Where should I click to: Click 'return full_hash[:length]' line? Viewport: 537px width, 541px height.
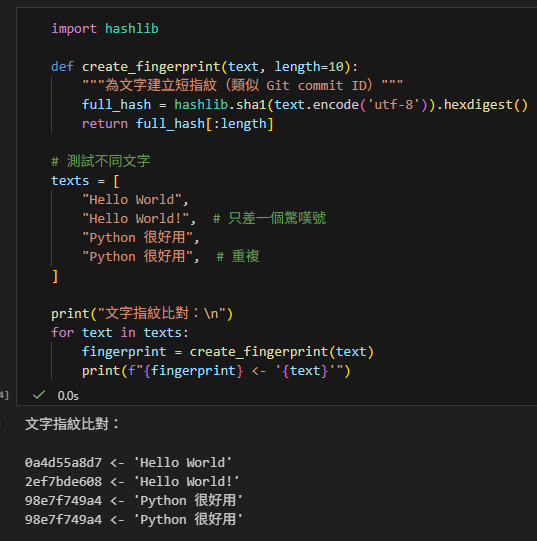(177, 124)
